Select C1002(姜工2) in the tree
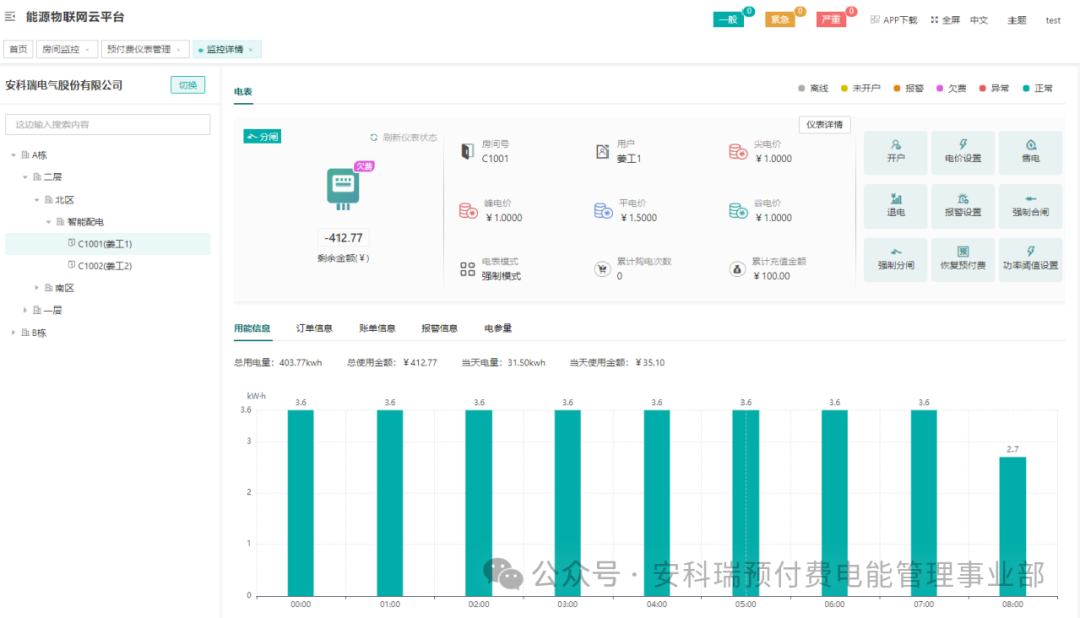The width and height of the screenshot is (1080, 618). 107,266
